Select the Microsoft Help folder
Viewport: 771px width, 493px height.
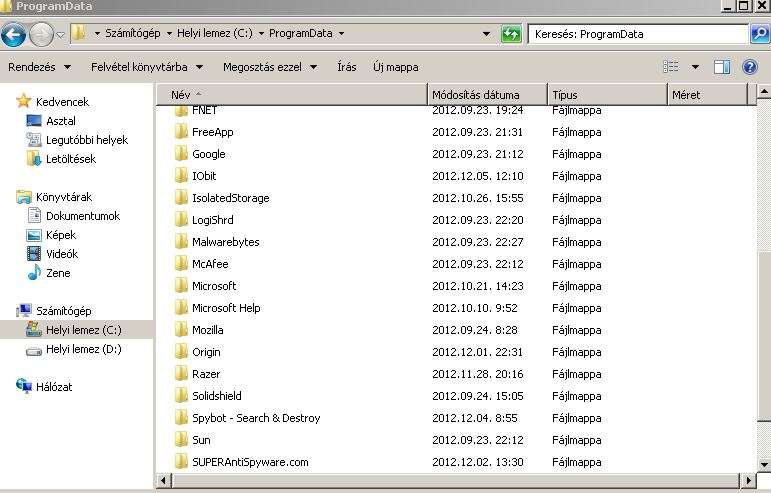coord(226,308)
